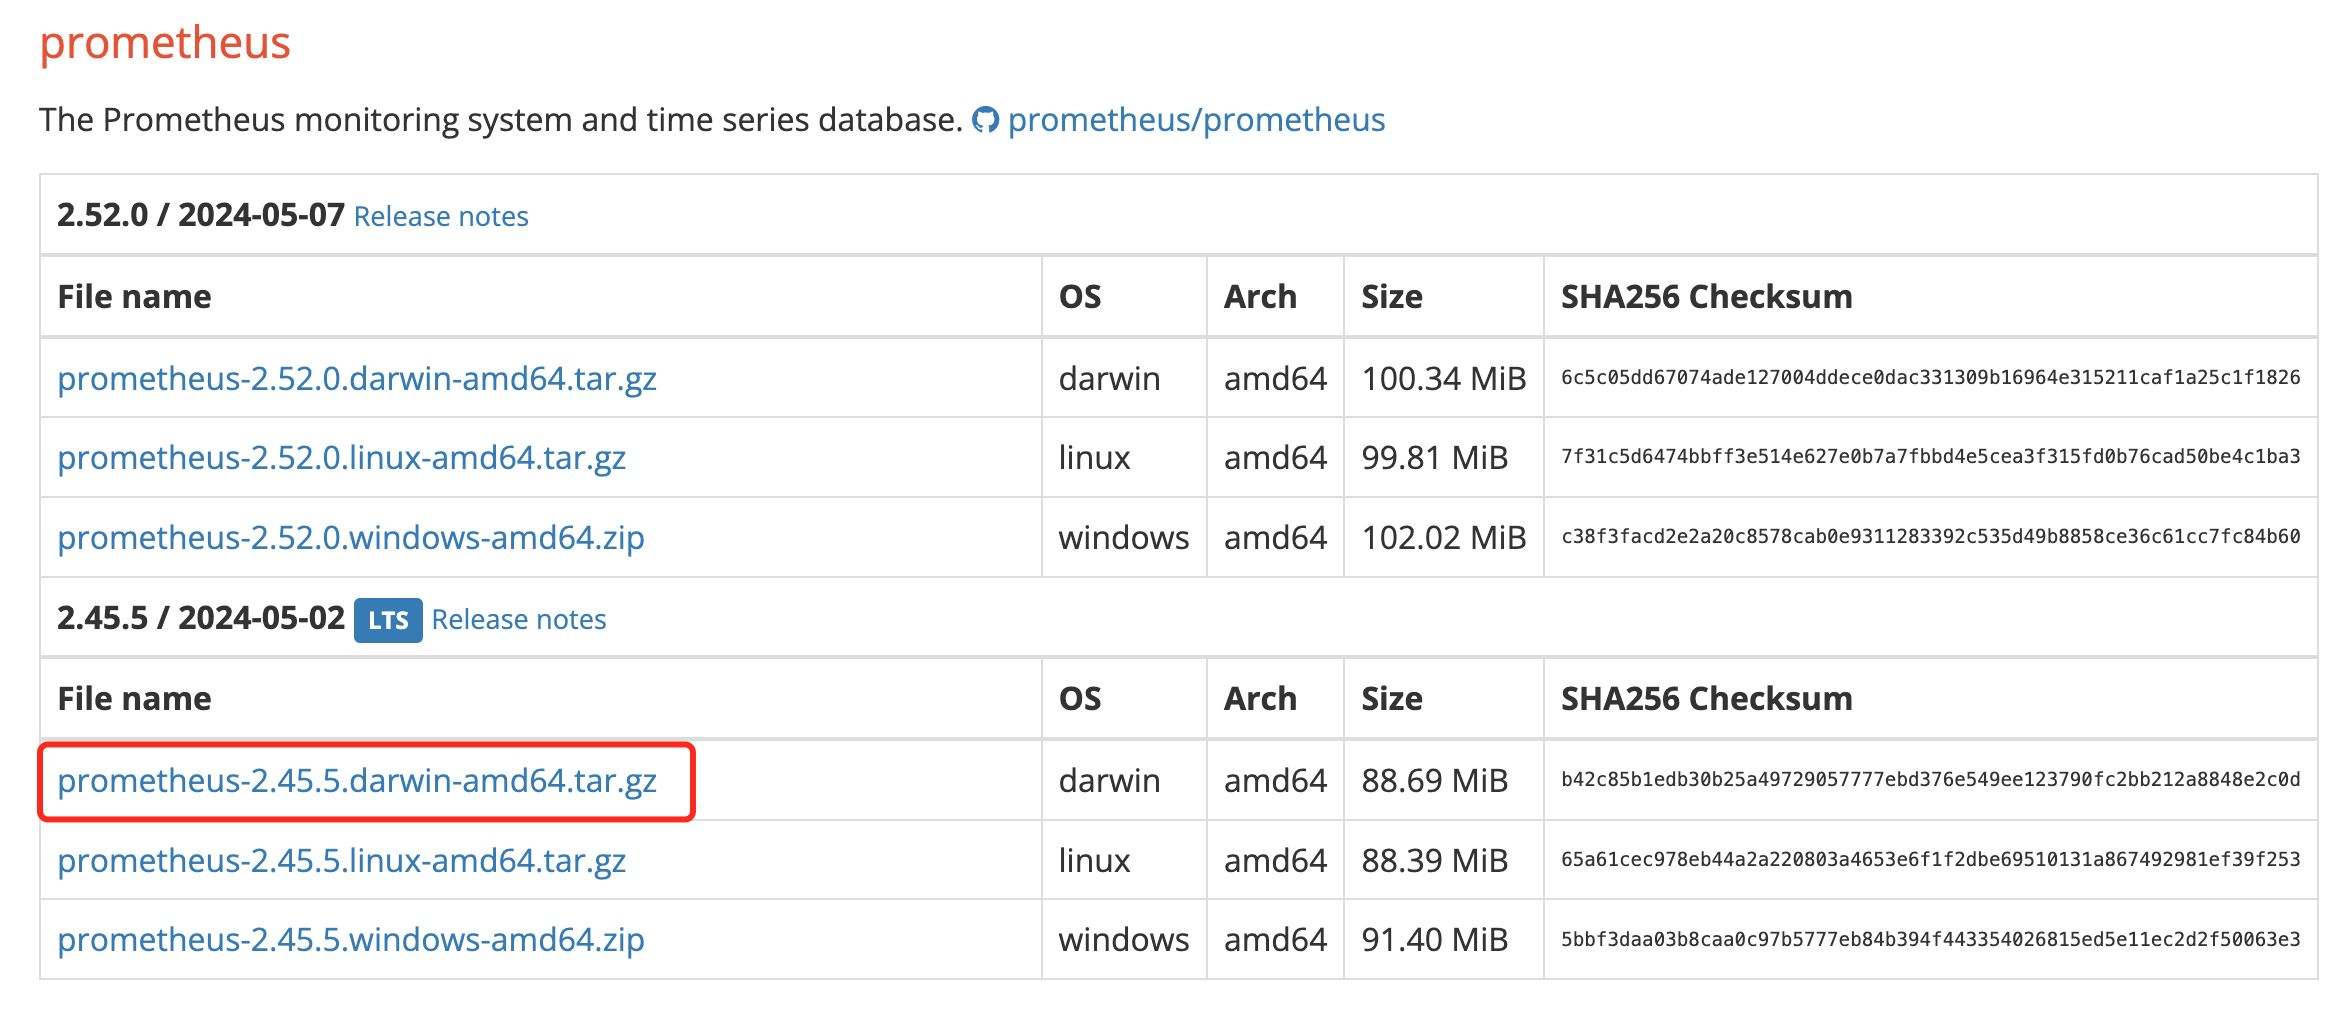This screenshot has width=2346, height=1010.
Task: Select the 2.45.5 windows SHA256 checksum
Action: [1930, 939]
